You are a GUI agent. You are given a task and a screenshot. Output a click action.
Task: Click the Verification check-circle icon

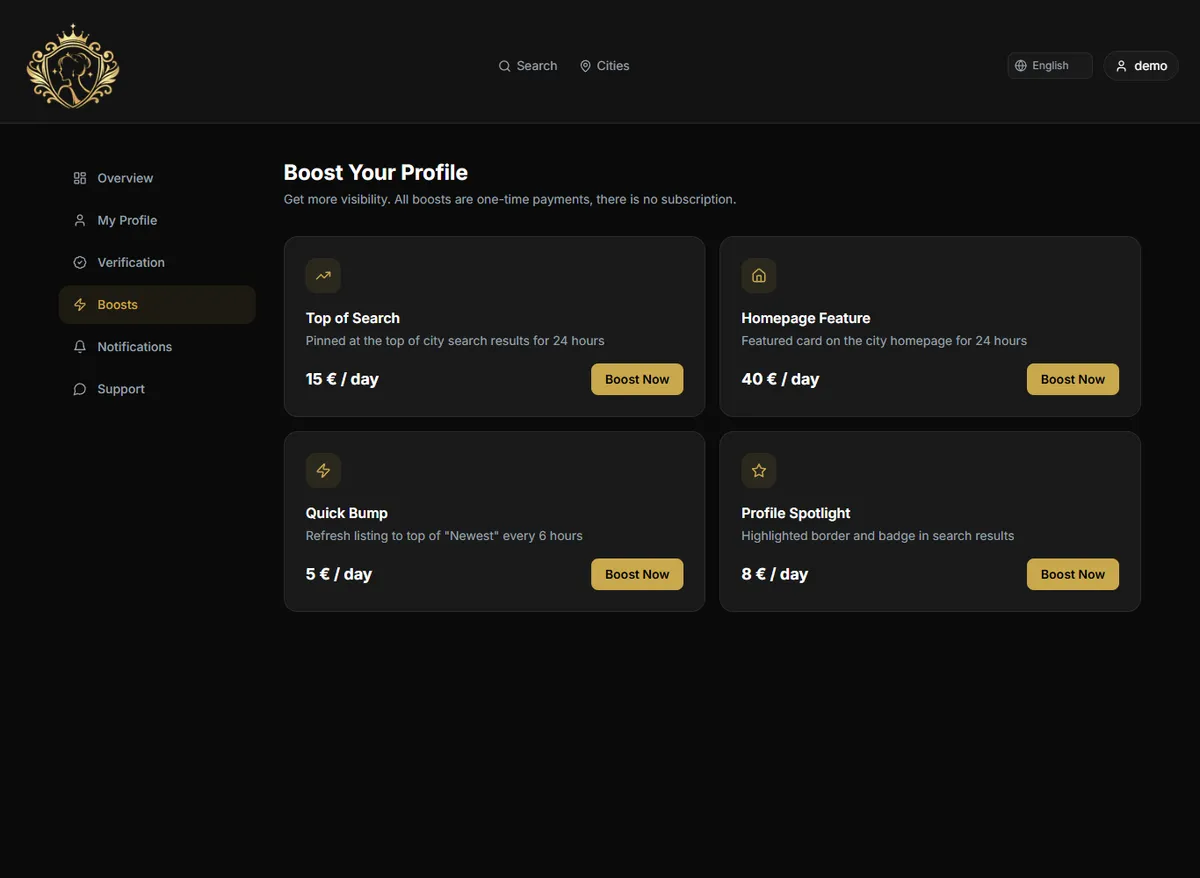[80, 262]
